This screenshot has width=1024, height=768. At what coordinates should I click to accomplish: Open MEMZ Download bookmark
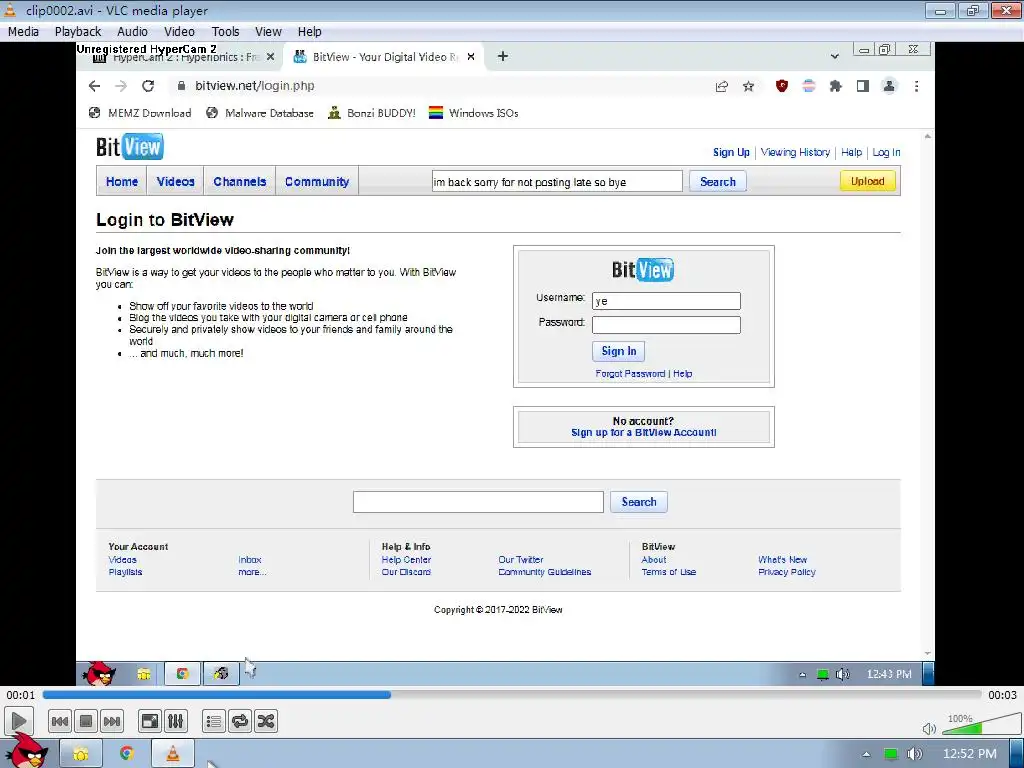click(x=140, y=113)
